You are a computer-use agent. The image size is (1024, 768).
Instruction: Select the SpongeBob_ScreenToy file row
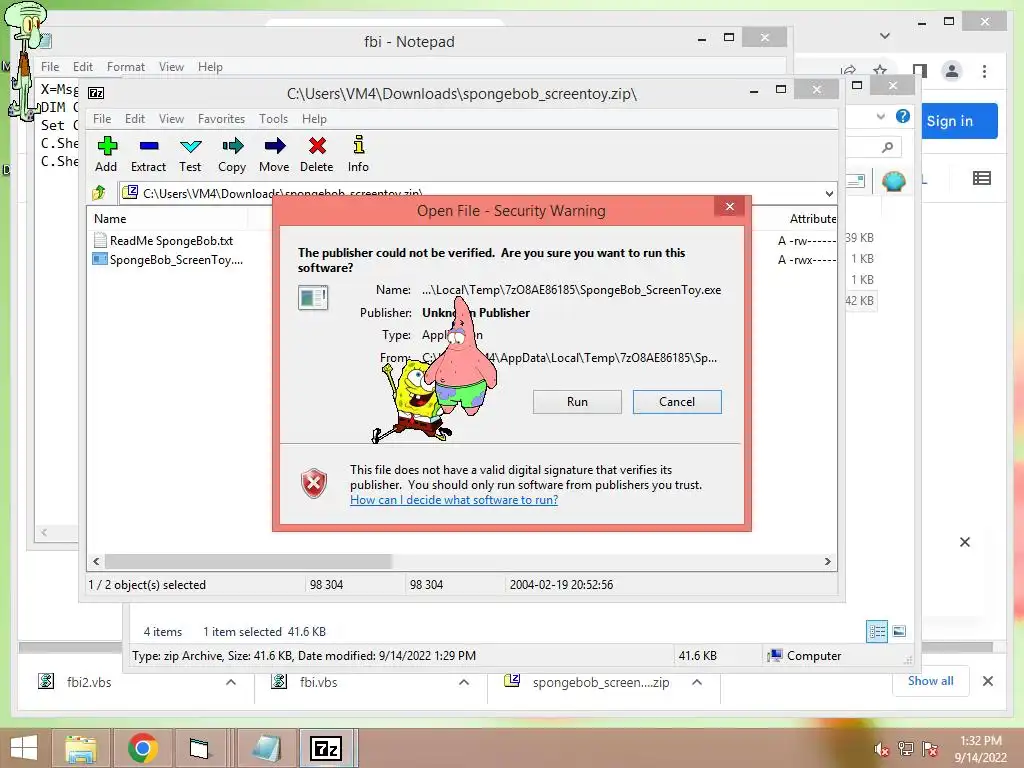[x=169, y=260]
